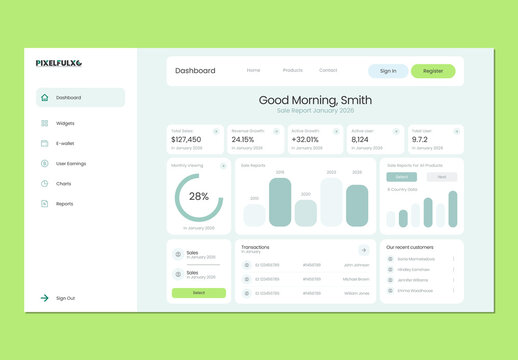
Task: Click the Dashboard title in top bar
Action: pos(195,71)
